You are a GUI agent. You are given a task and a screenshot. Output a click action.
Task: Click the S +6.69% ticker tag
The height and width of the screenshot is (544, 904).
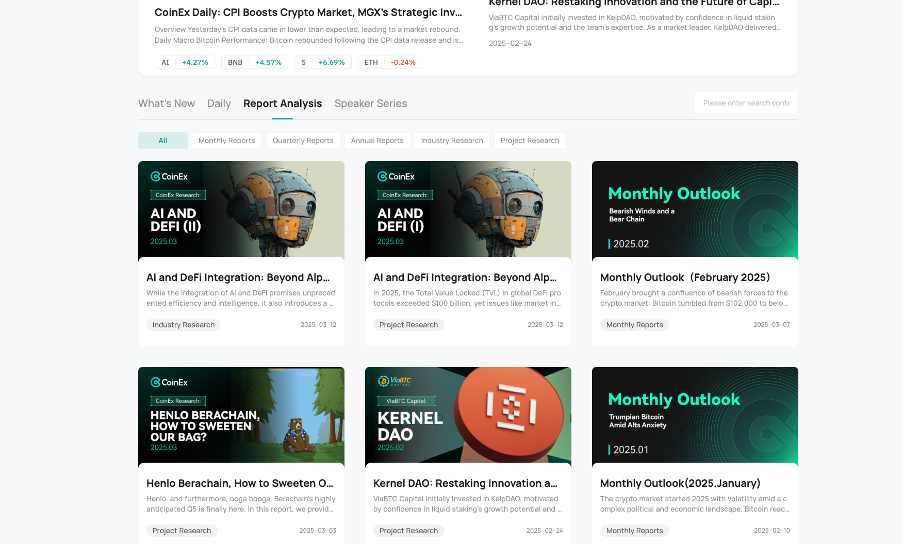[322, 62]
